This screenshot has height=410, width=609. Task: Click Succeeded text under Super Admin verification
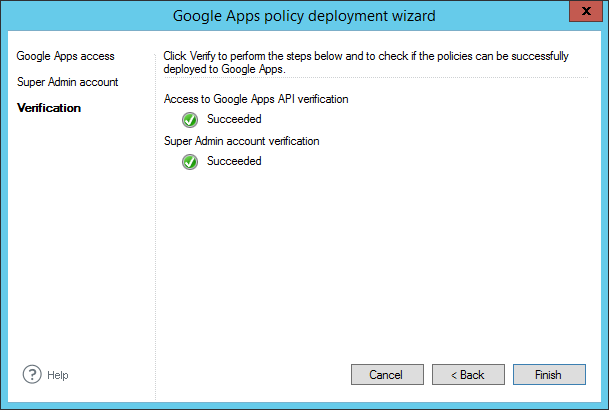click(234, 161)
